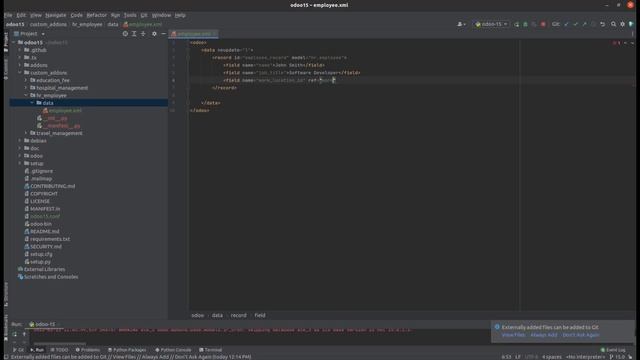The height and width of the screenshot is (360, 640).
Task: Click the JetBrains Toolbox/Space icon at toolbar end
Action: (x=631, y=24)
